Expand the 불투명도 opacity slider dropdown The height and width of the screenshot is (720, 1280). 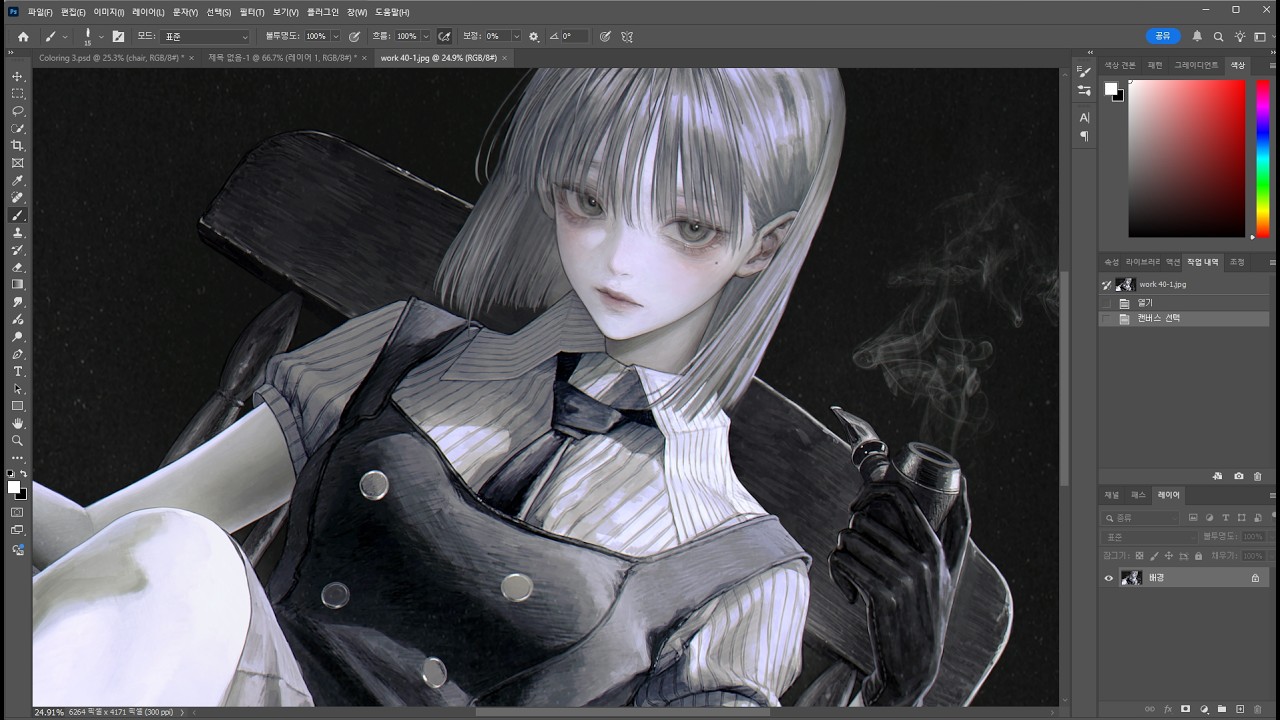(335, 36)
